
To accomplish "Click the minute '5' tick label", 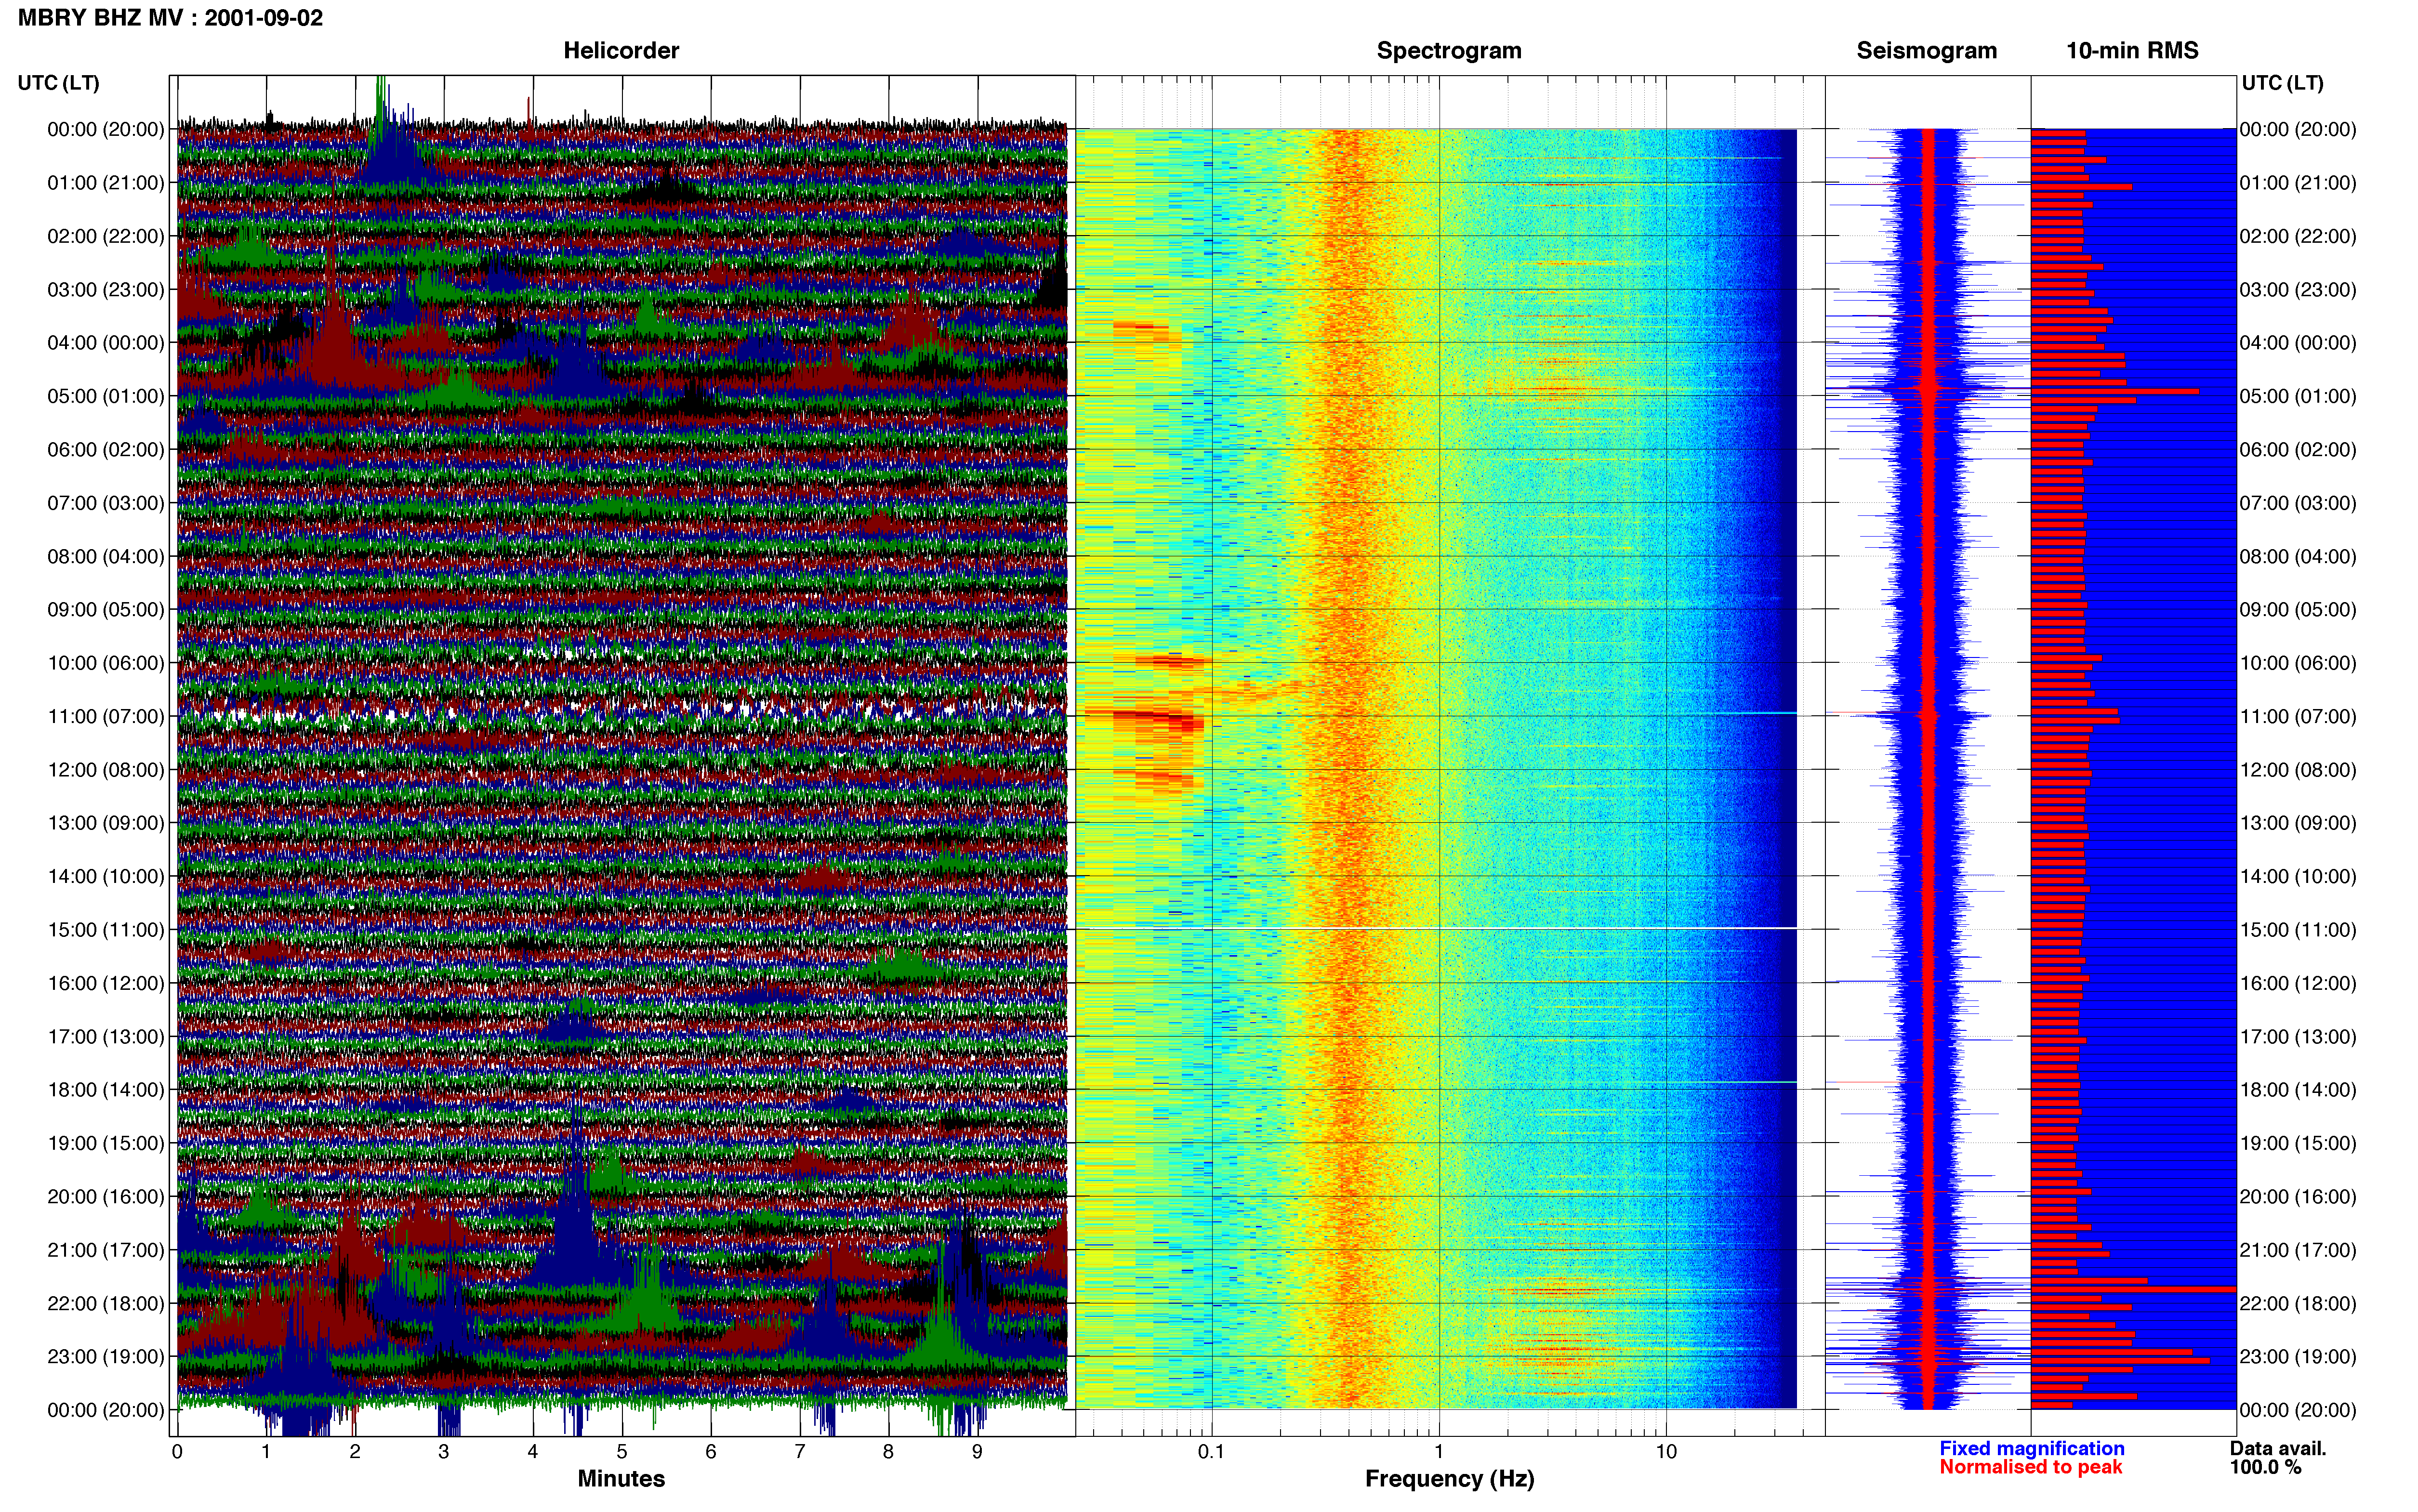I will point(621,1452).
